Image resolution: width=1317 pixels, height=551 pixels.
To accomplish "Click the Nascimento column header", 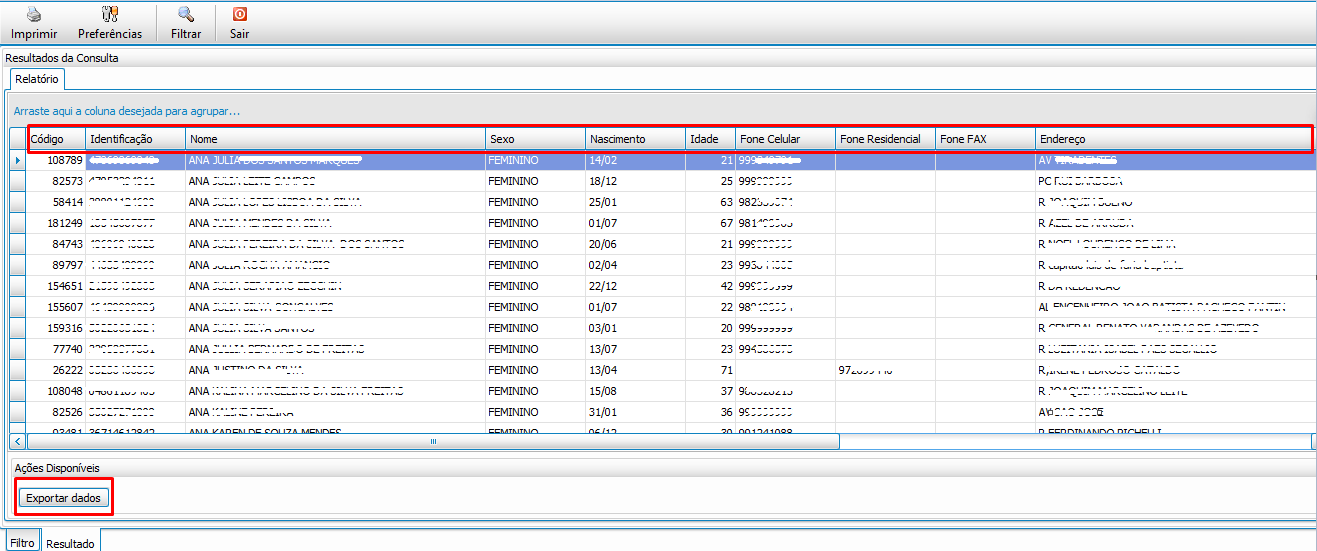I will (x=635, y=139).
